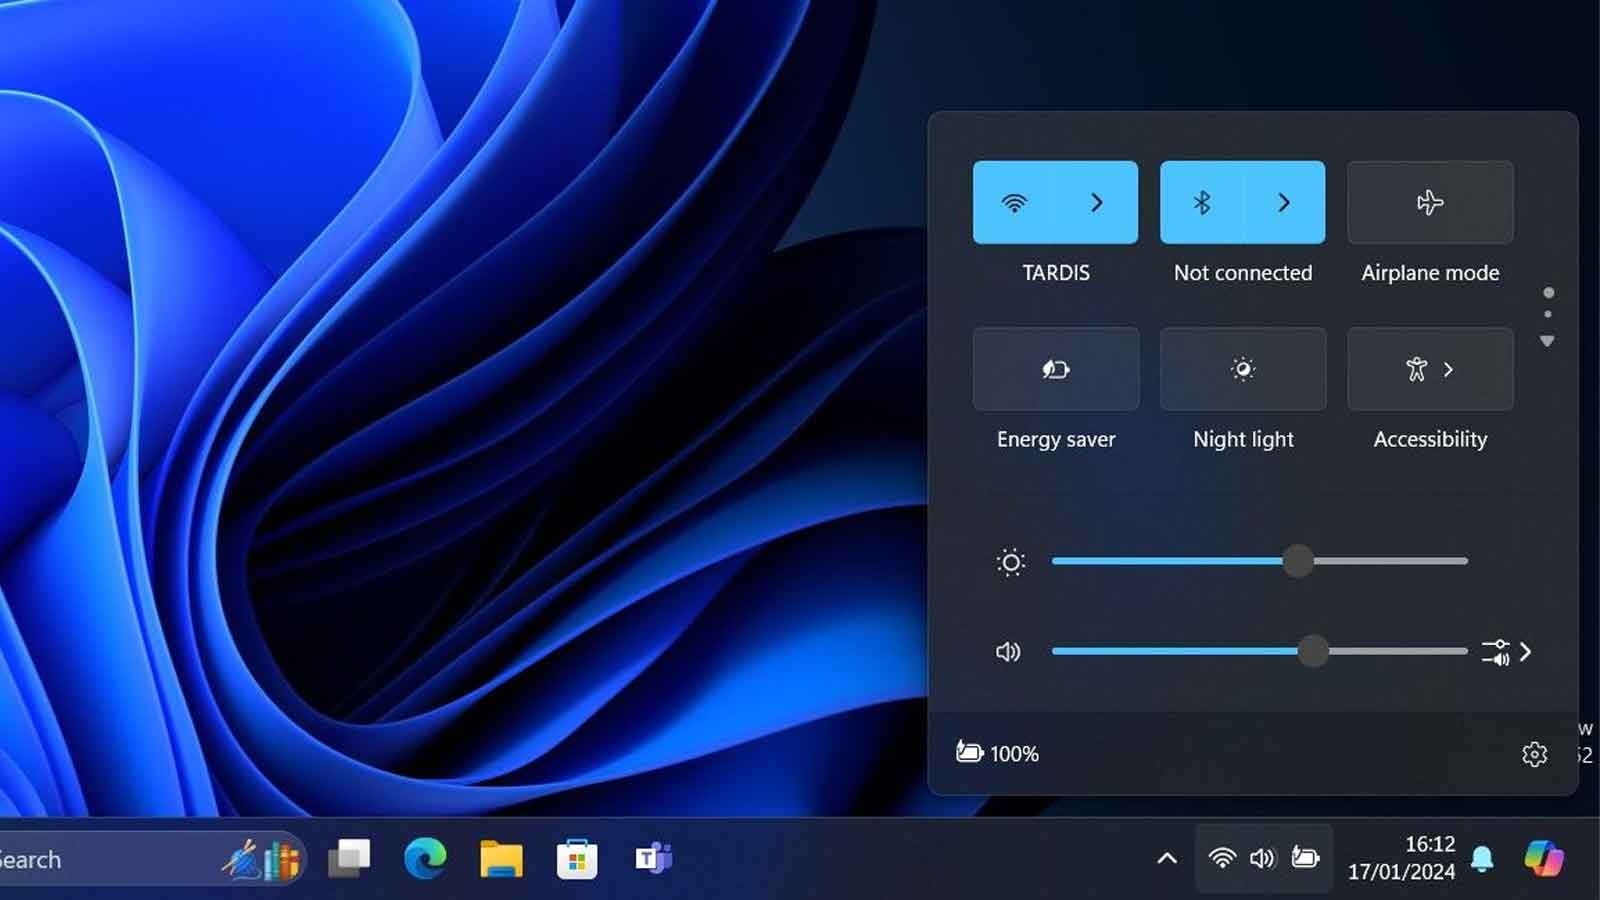The height and width of the screenshot is (900, 1600).
Task: Expand the TARDIS Wi-Fi network list
Action: (x=1096, y=201)
